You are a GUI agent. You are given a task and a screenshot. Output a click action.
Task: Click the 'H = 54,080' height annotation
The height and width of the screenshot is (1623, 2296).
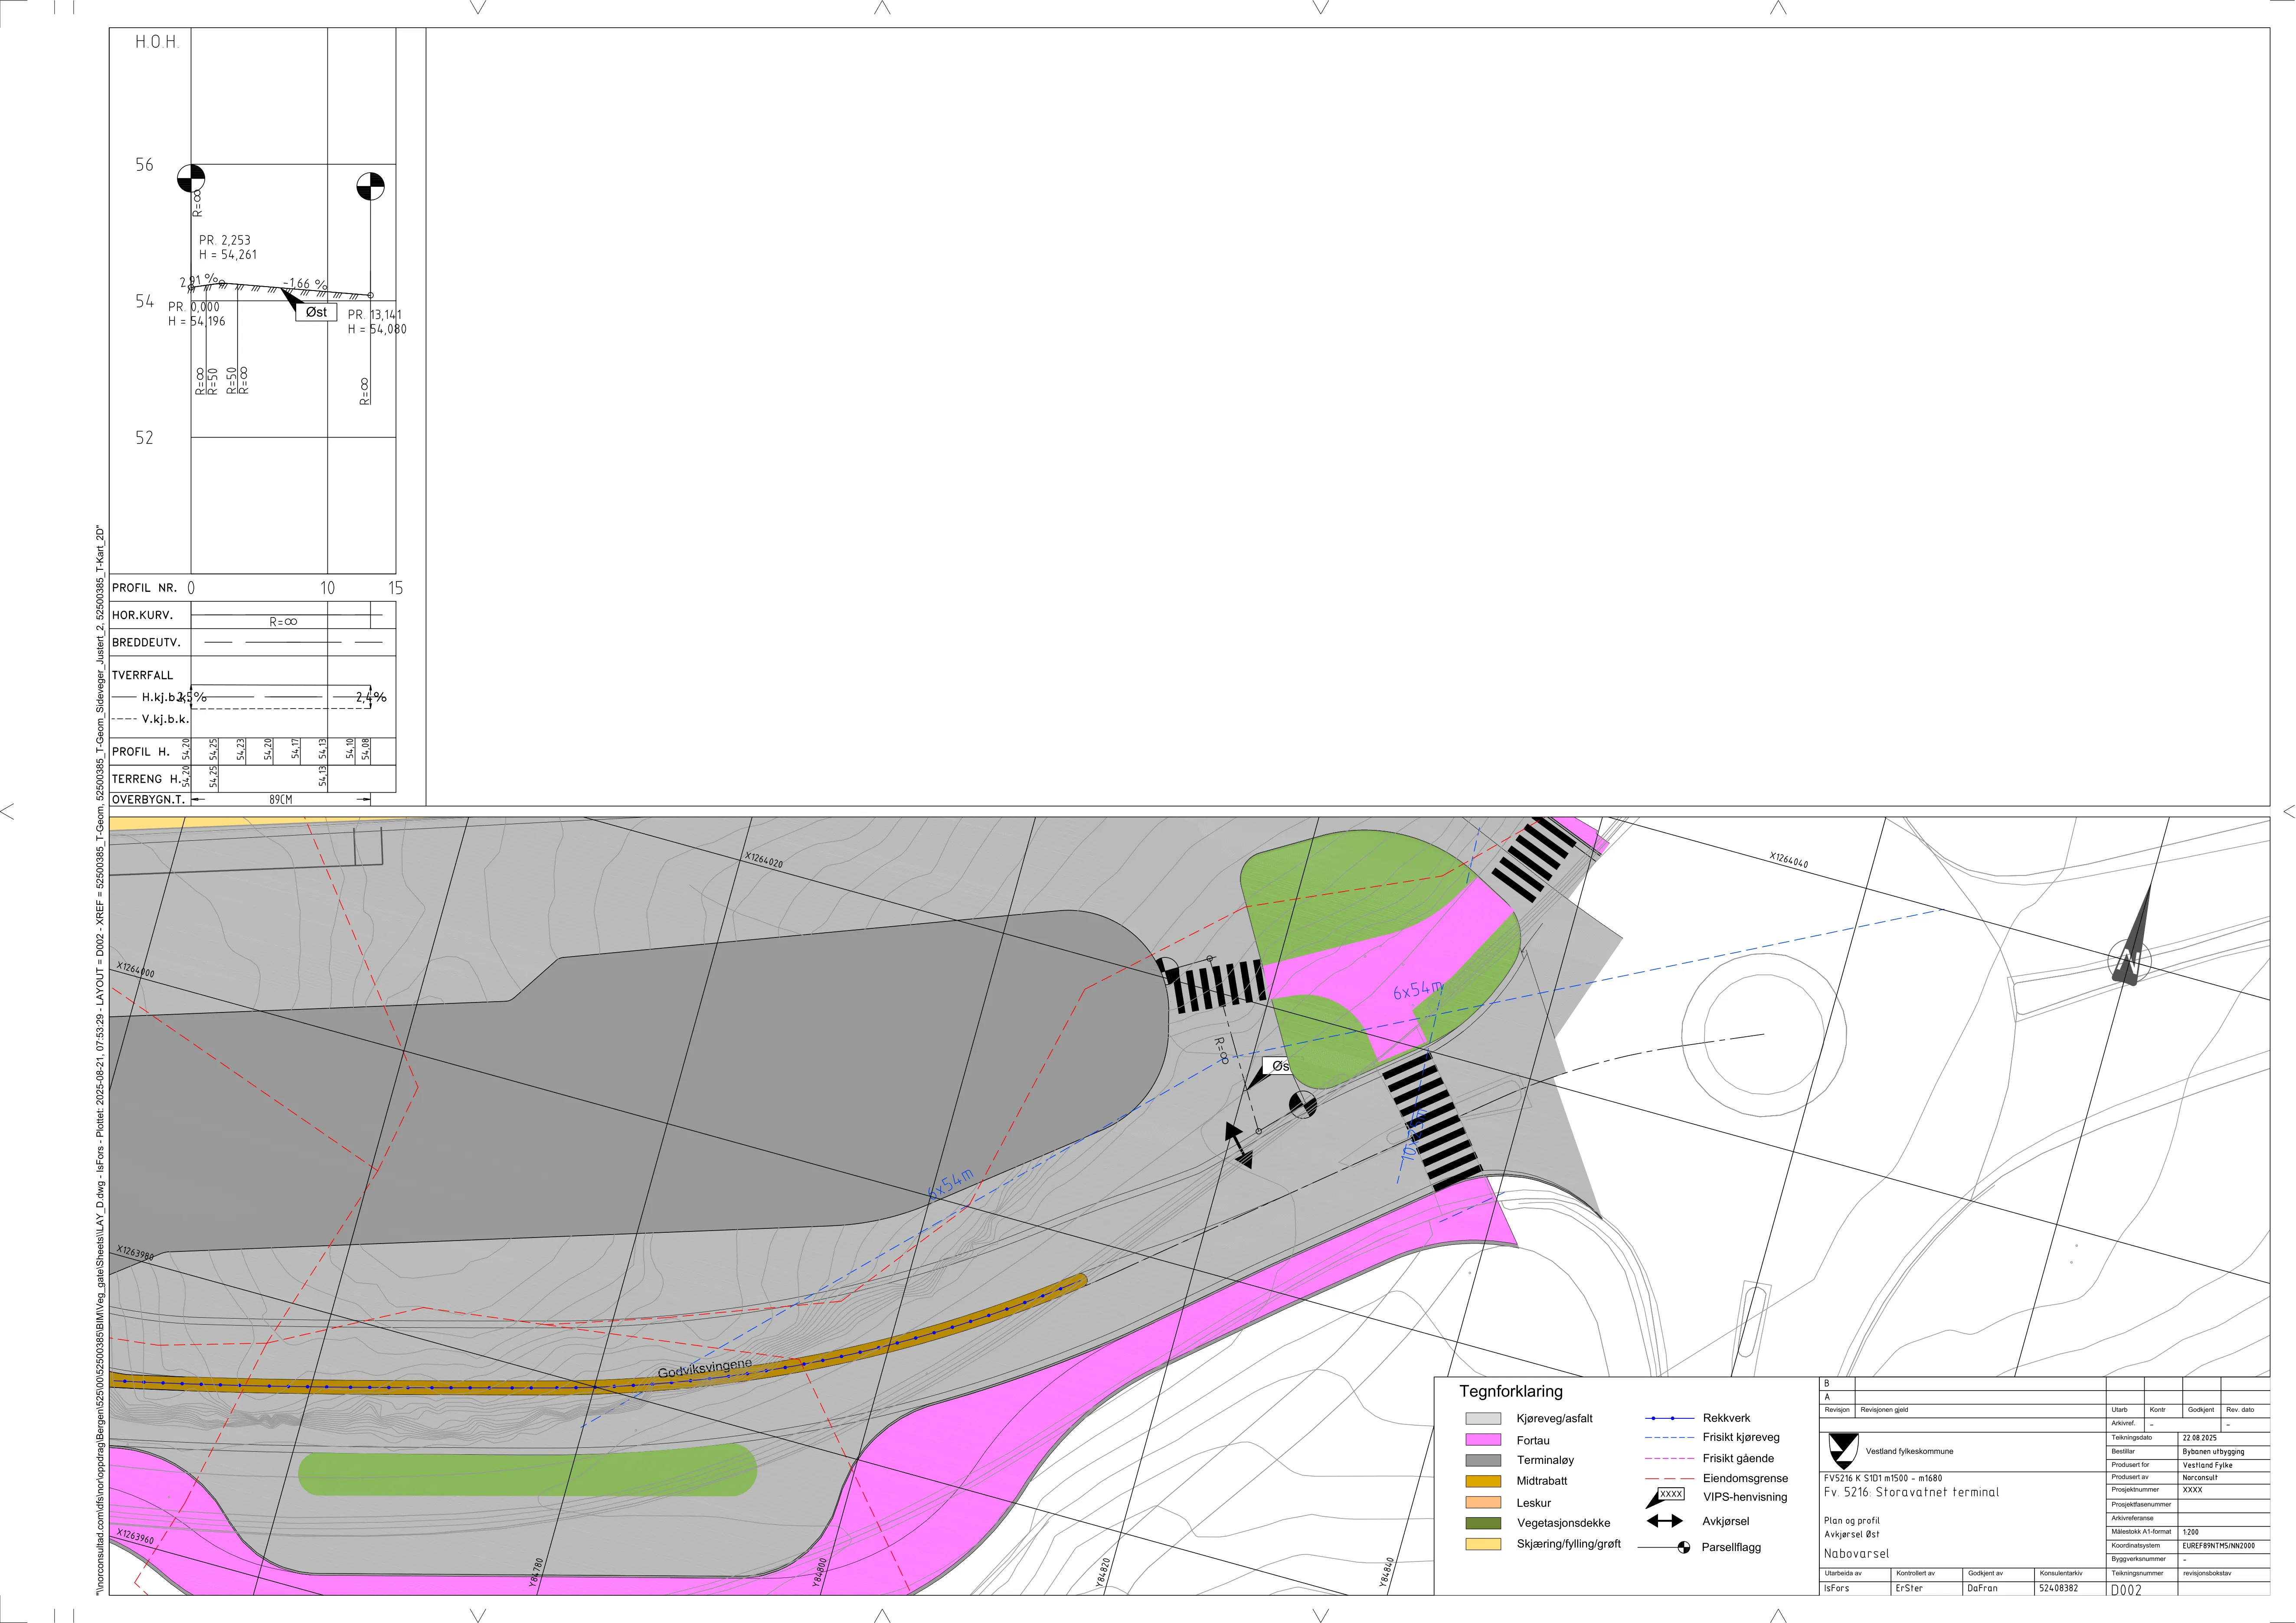tap(377, 329)
